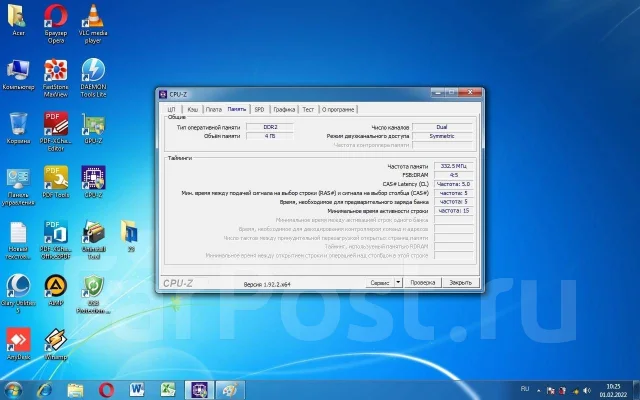This screenshot has height=400, width=640.
Task: Open the Windows Start menu orb
Action: (x=13, y=390)
